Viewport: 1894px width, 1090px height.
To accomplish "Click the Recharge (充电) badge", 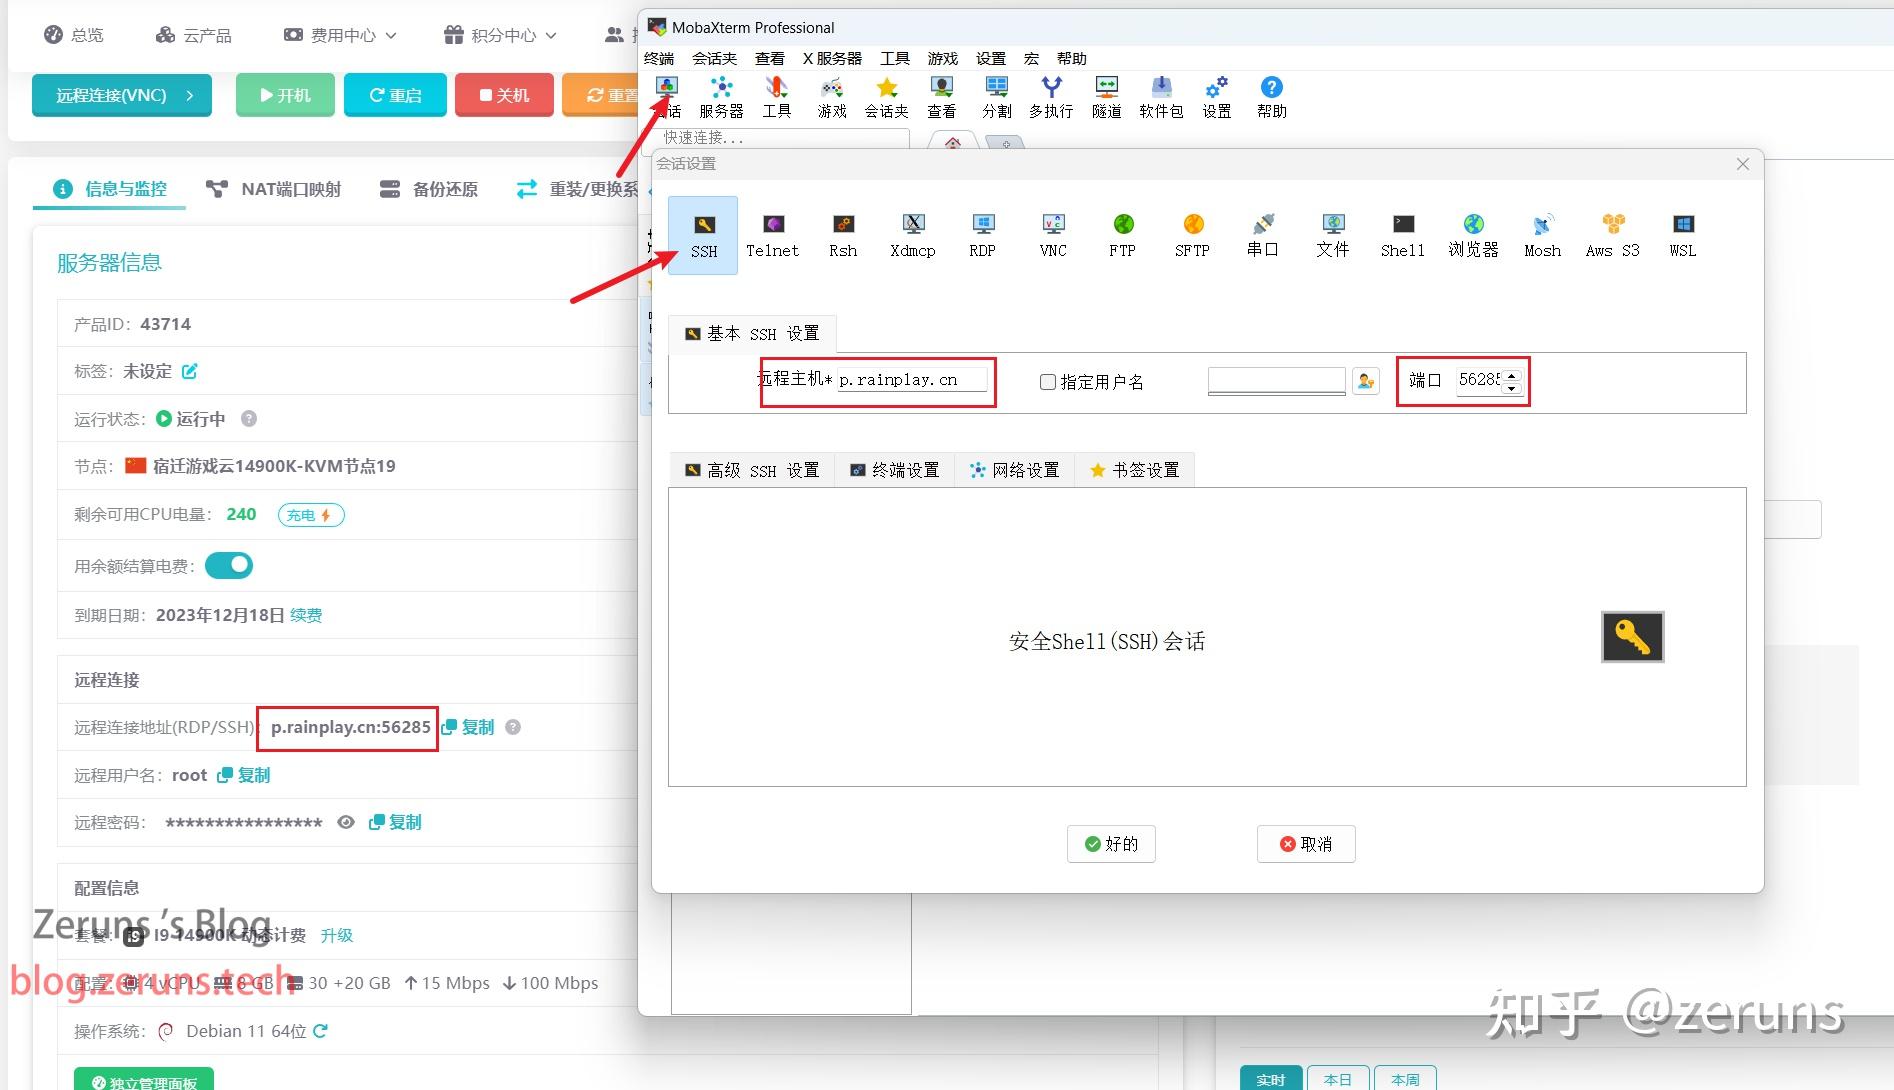I will click(x=311, y=515).
